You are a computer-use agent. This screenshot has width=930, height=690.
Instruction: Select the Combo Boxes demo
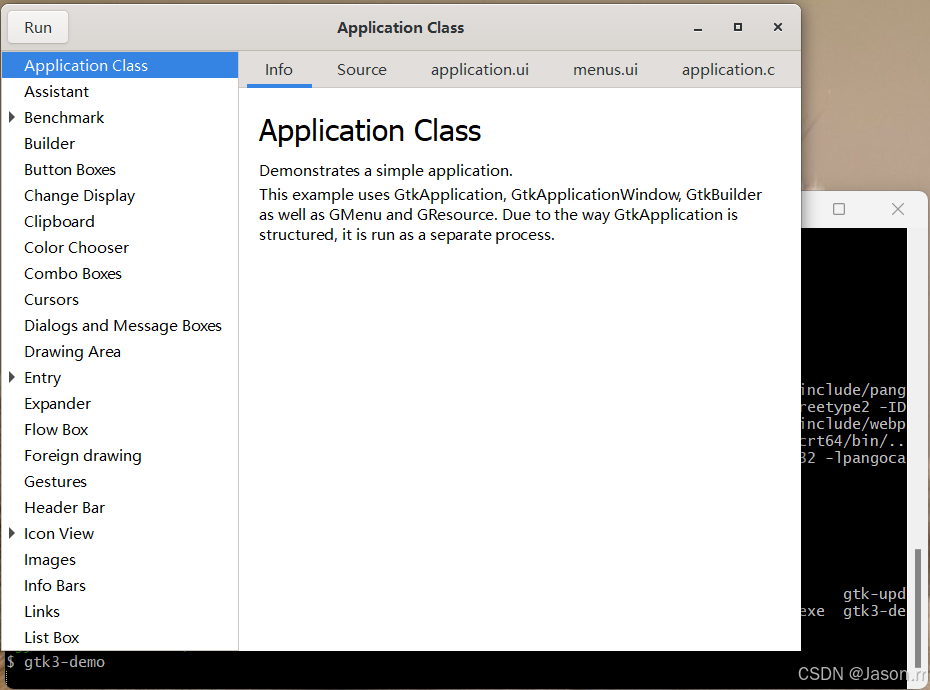pyautogui.click(x=120, y=274)
